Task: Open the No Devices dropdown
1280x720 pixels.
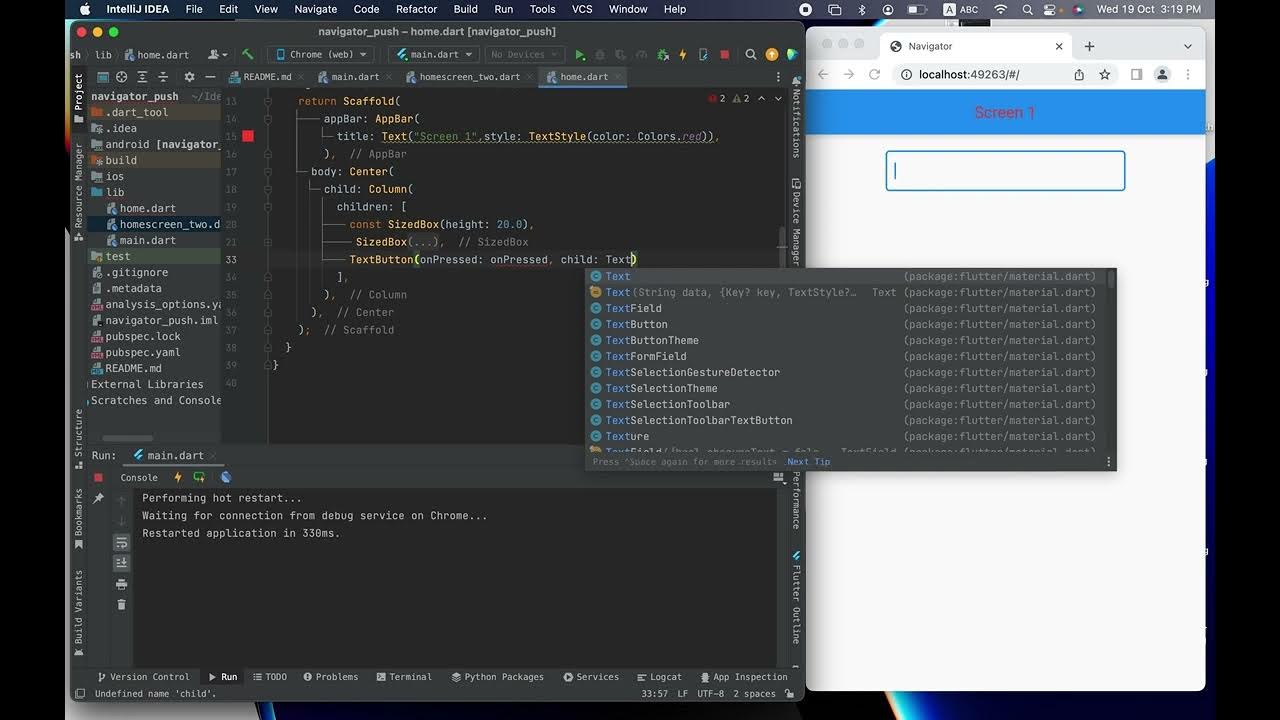Action: click(524, 55)
